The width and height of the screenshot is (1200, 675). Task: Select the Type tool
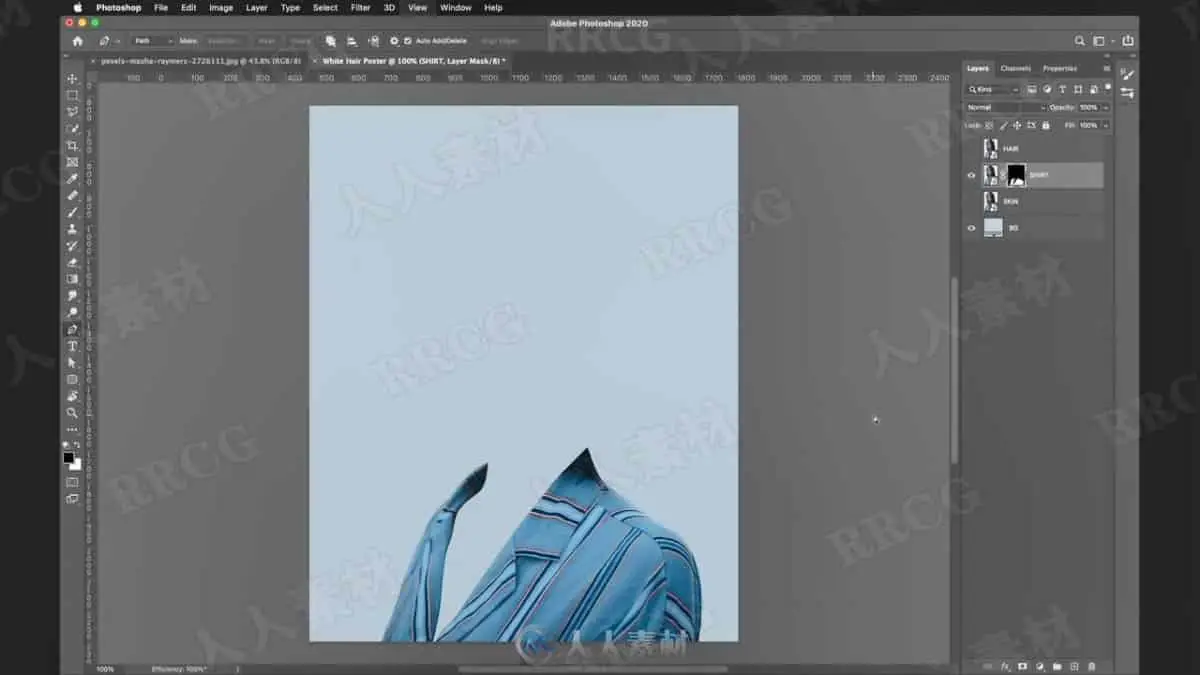[72, 346]
